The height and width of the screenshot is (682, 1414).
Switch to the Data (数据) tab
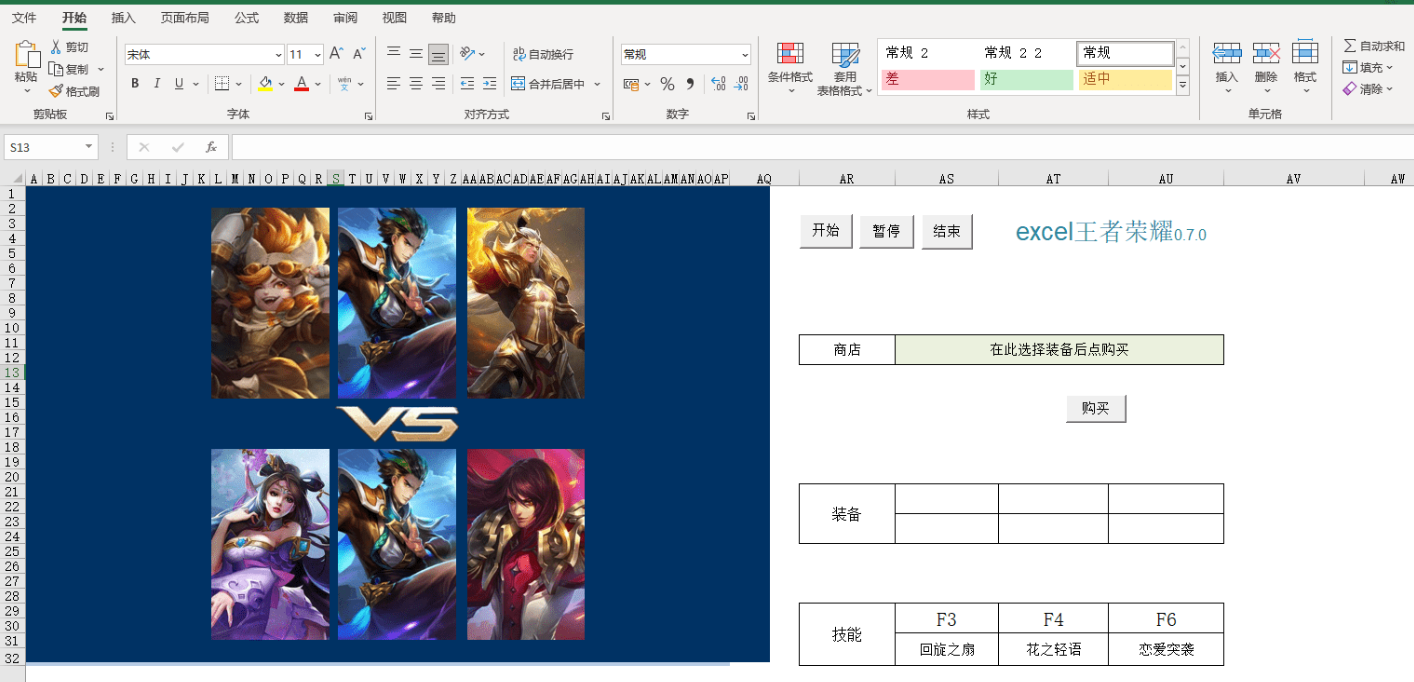point(296,18)
